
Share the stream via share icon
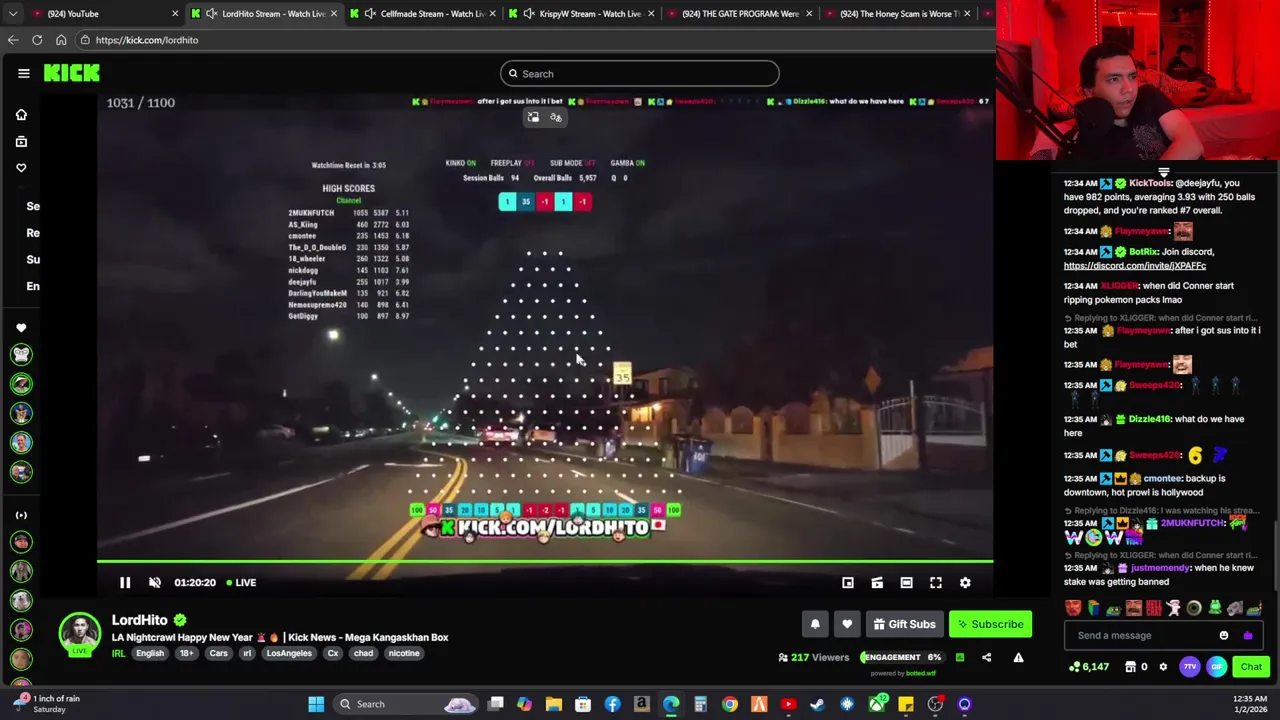click(x=987, y=657)
